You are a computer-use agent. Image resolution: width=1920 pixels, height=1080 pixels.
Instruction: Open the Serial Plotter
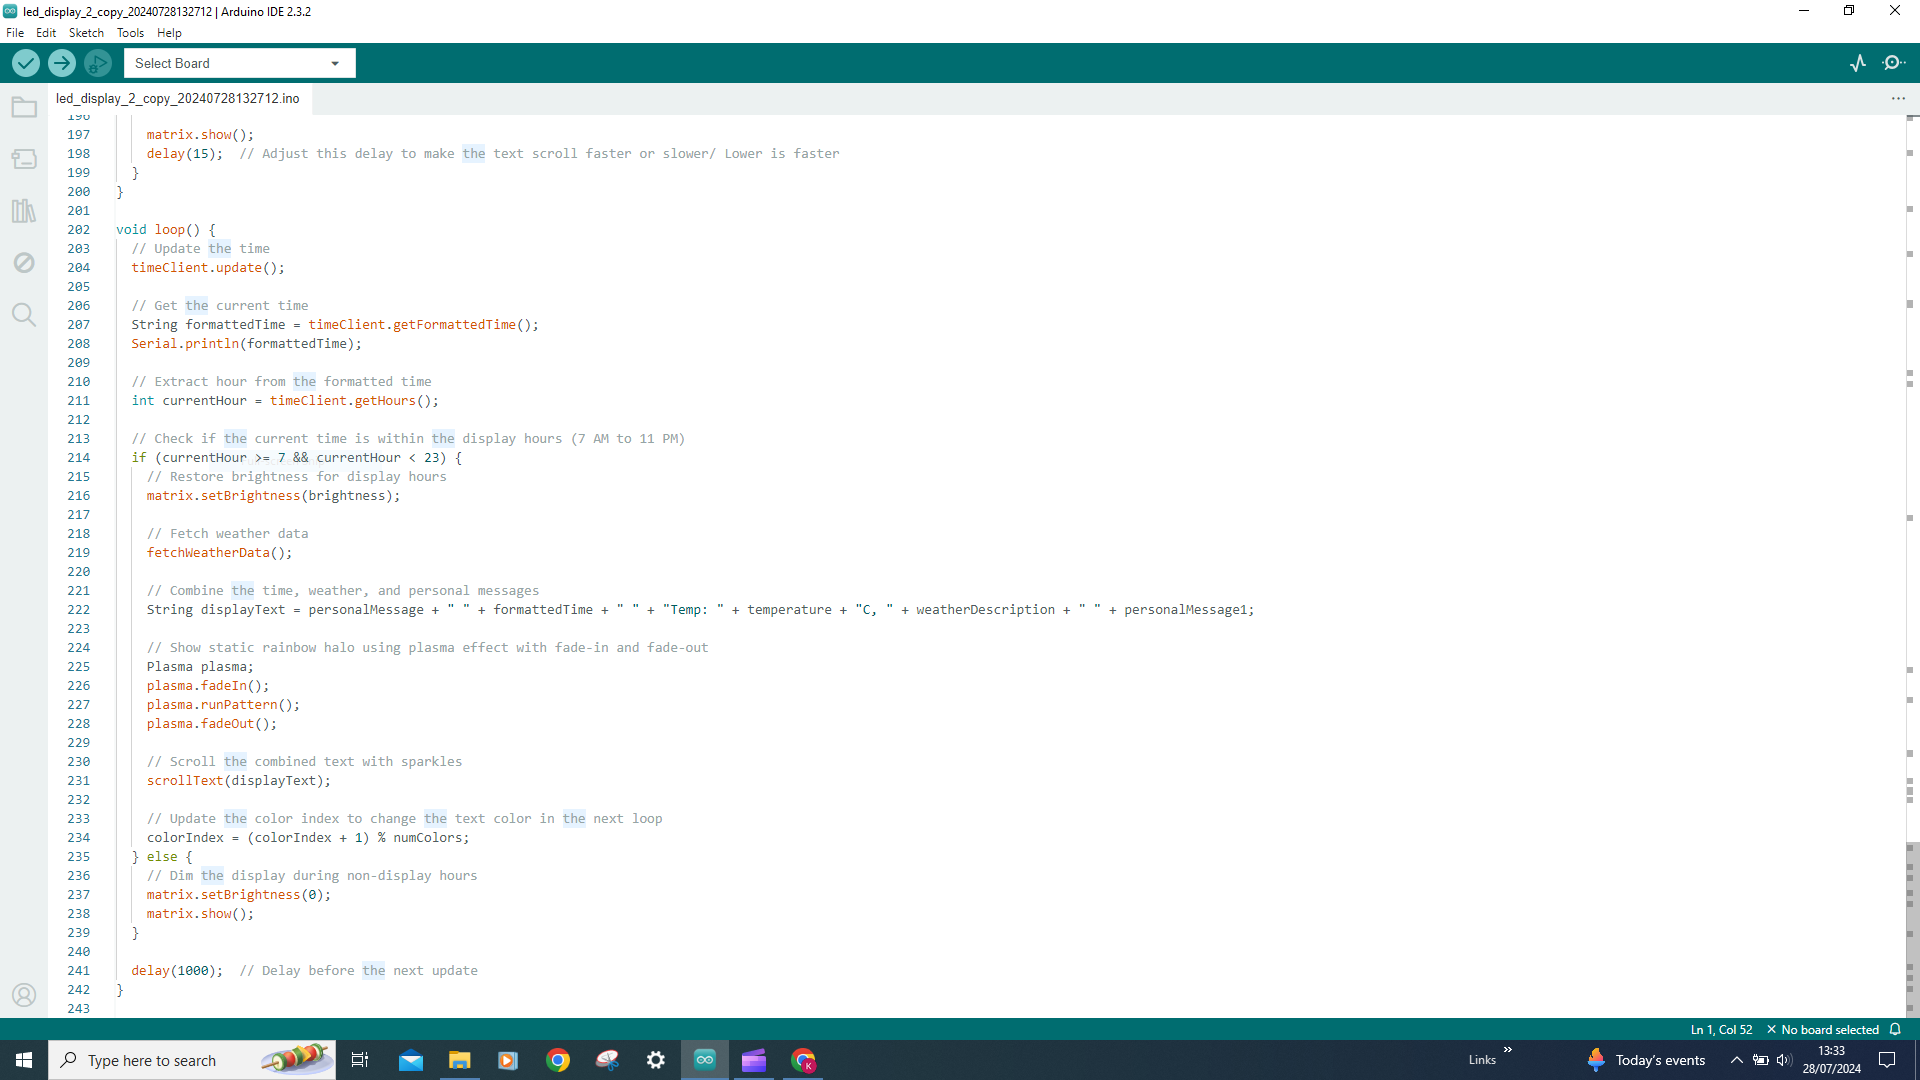click(1858, 63)
